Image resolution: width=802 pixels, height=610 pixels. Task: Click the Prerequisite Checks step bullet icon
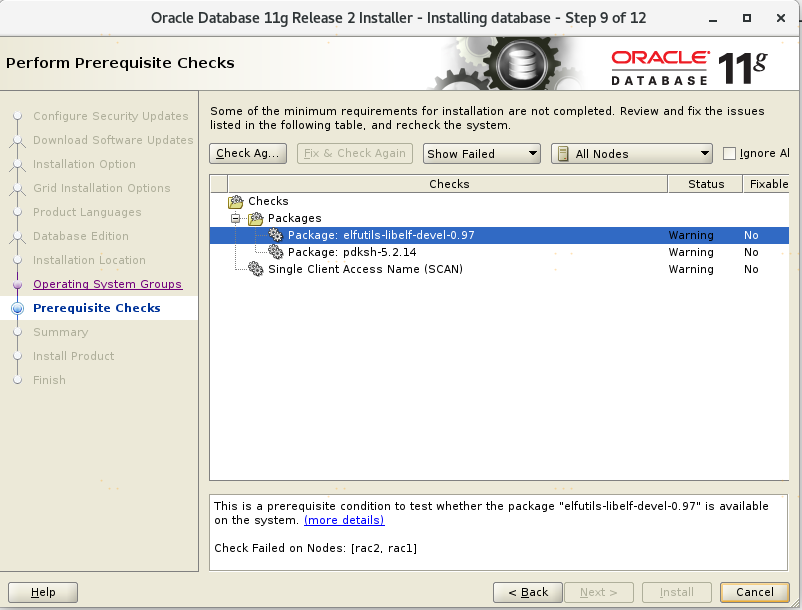[x=17, y=309]
